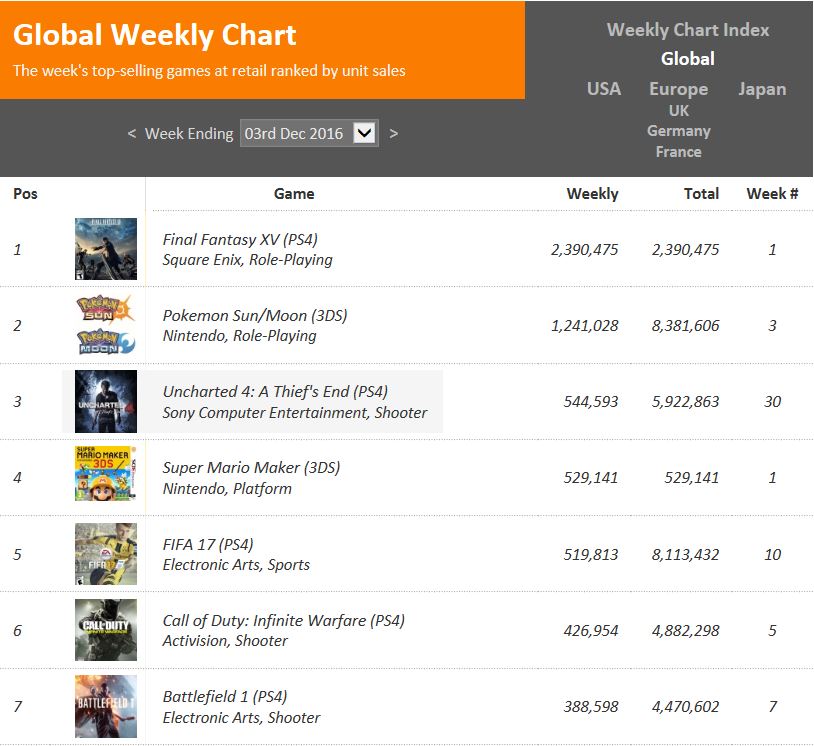The image size is (814, 746).
Task: Select the FIFA 17 cover thumbnail
Action: coord(106,554)
